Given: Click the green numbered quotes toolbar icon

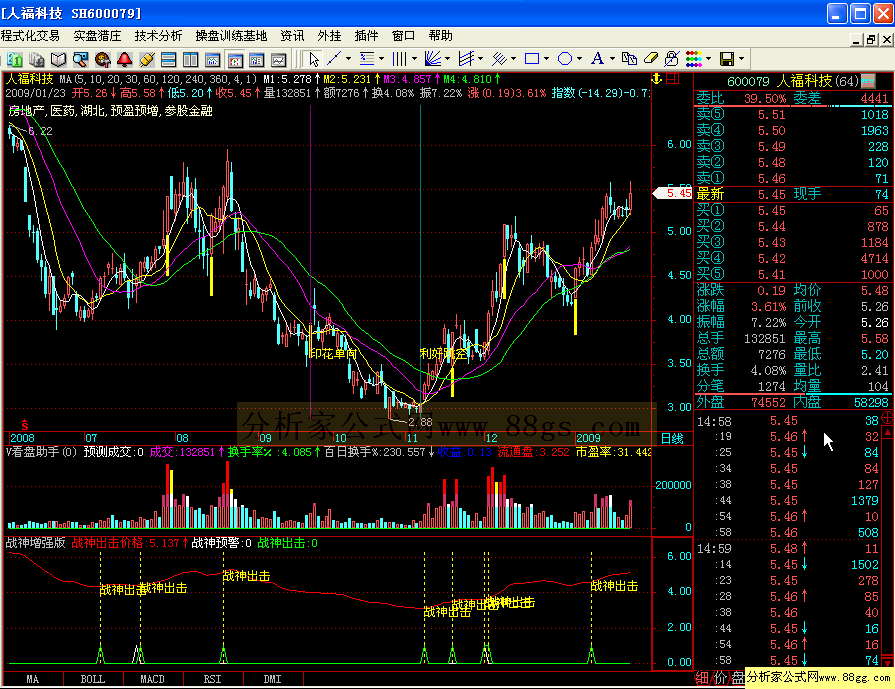Looking at the screenshot, I should tap(14, 59).
